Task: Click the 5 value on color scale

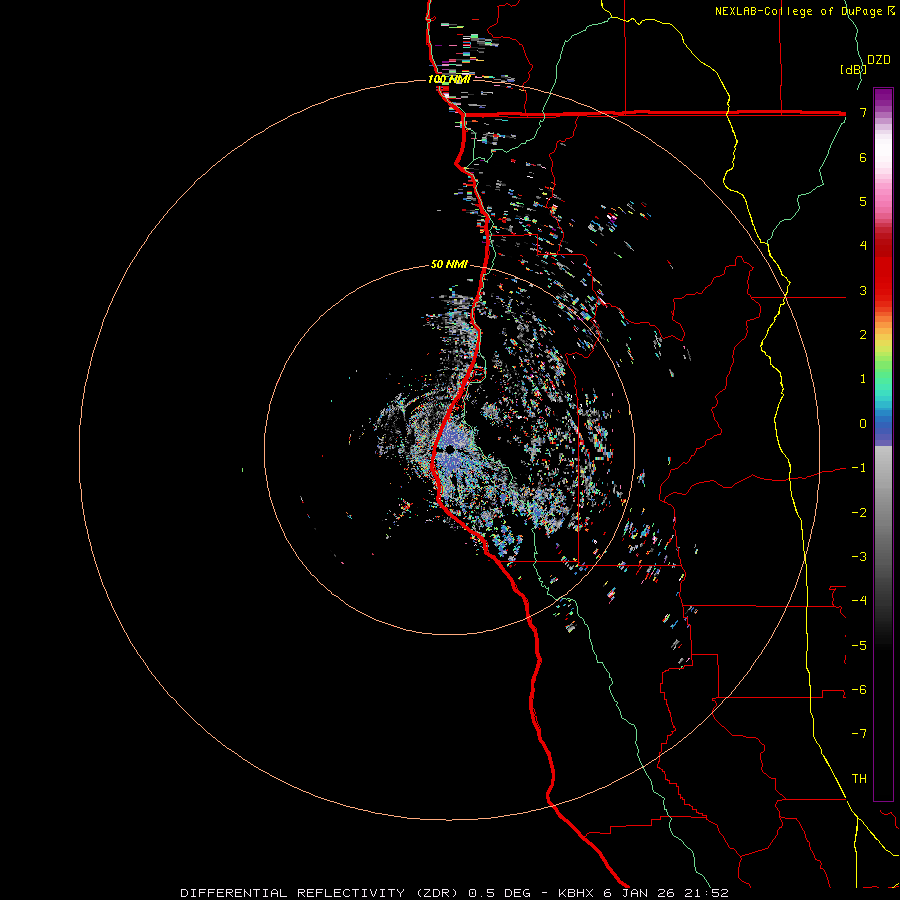Action: pos(863,201)
